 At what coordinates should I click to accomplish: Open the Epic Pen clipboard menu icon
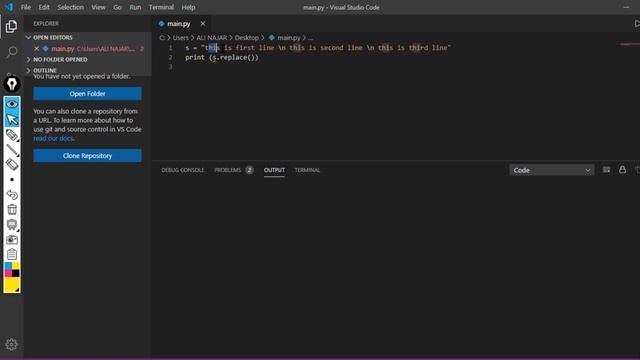pos(12,254)
